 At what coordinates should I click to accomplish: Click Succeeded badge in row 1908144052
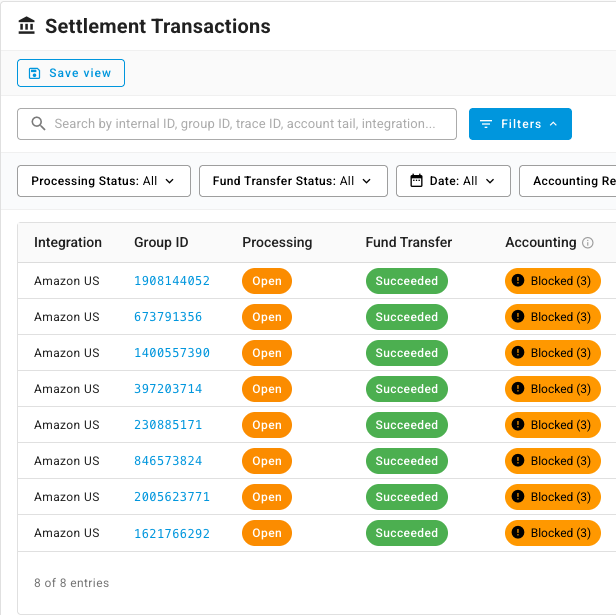(407, 281)
